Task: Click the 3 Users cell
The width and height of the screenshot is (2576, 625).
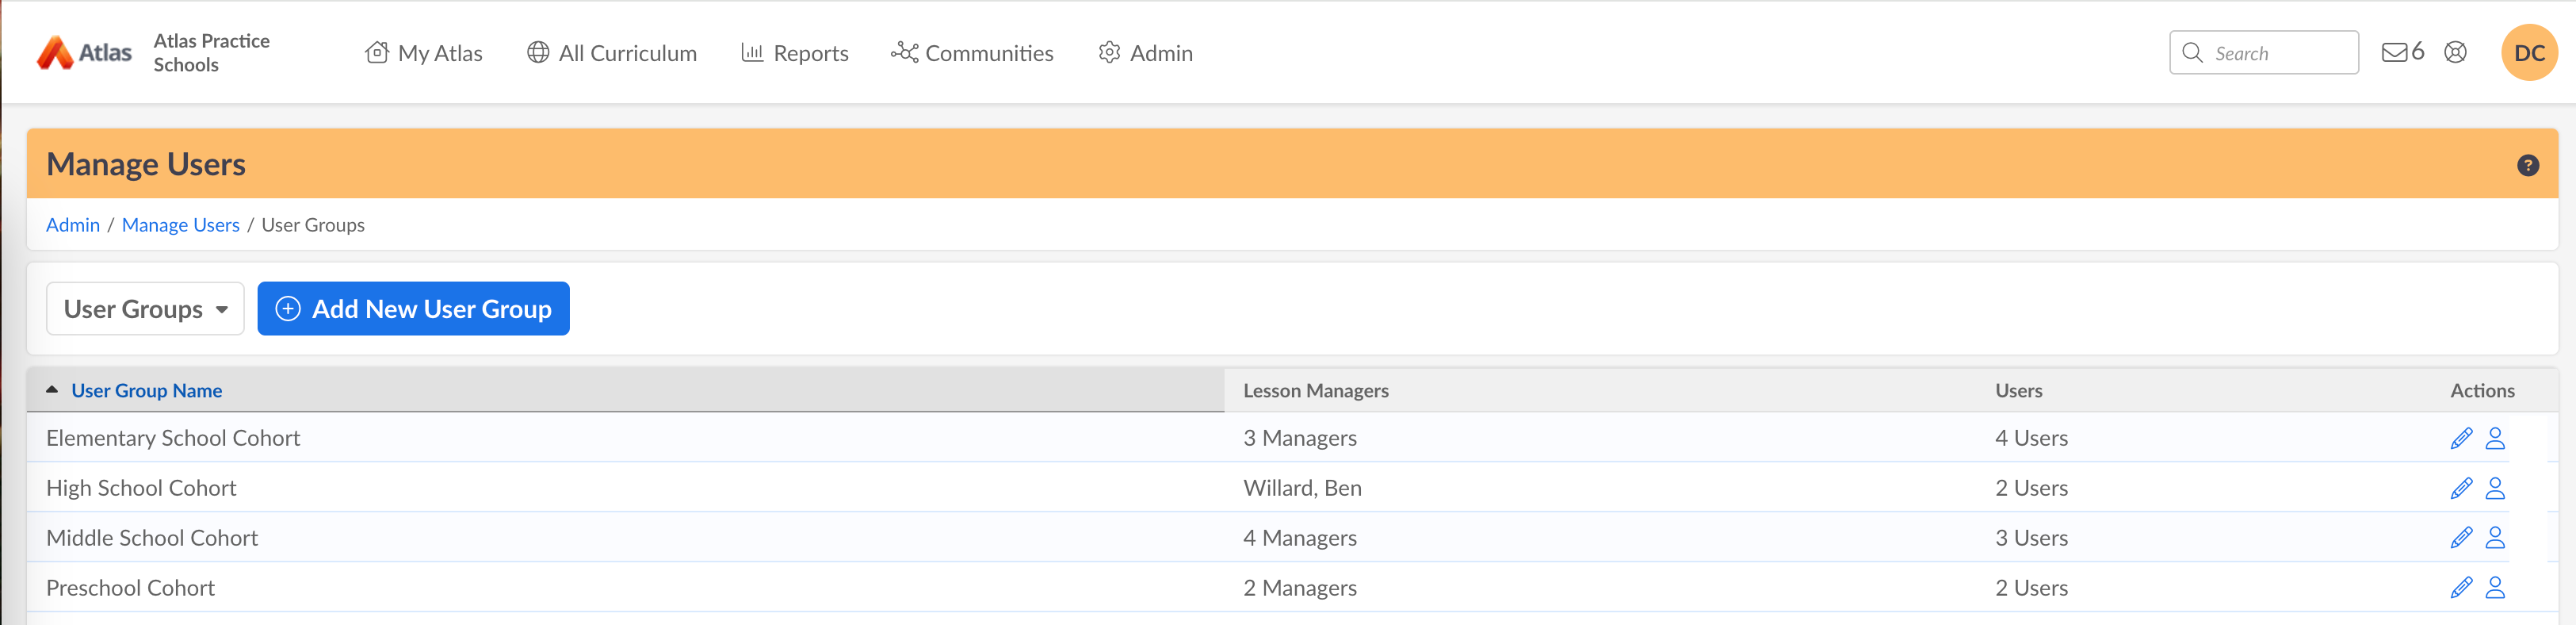Action: (2031, 538)
